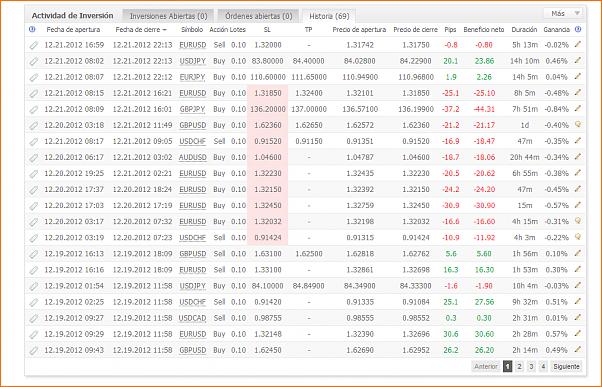Click the paperclip on the 12.19.2012 16:13 row
This screenshot has width=602, height=387.
point(34,254)
